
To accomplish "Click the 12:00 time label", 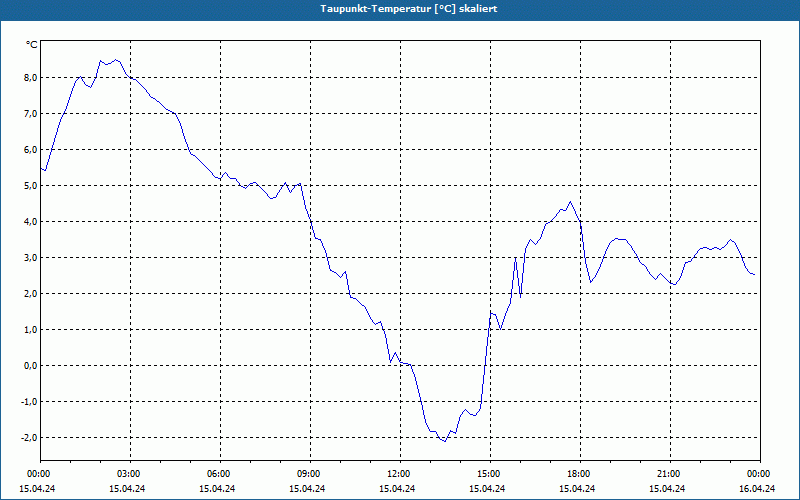I will [x=401, y=474].
